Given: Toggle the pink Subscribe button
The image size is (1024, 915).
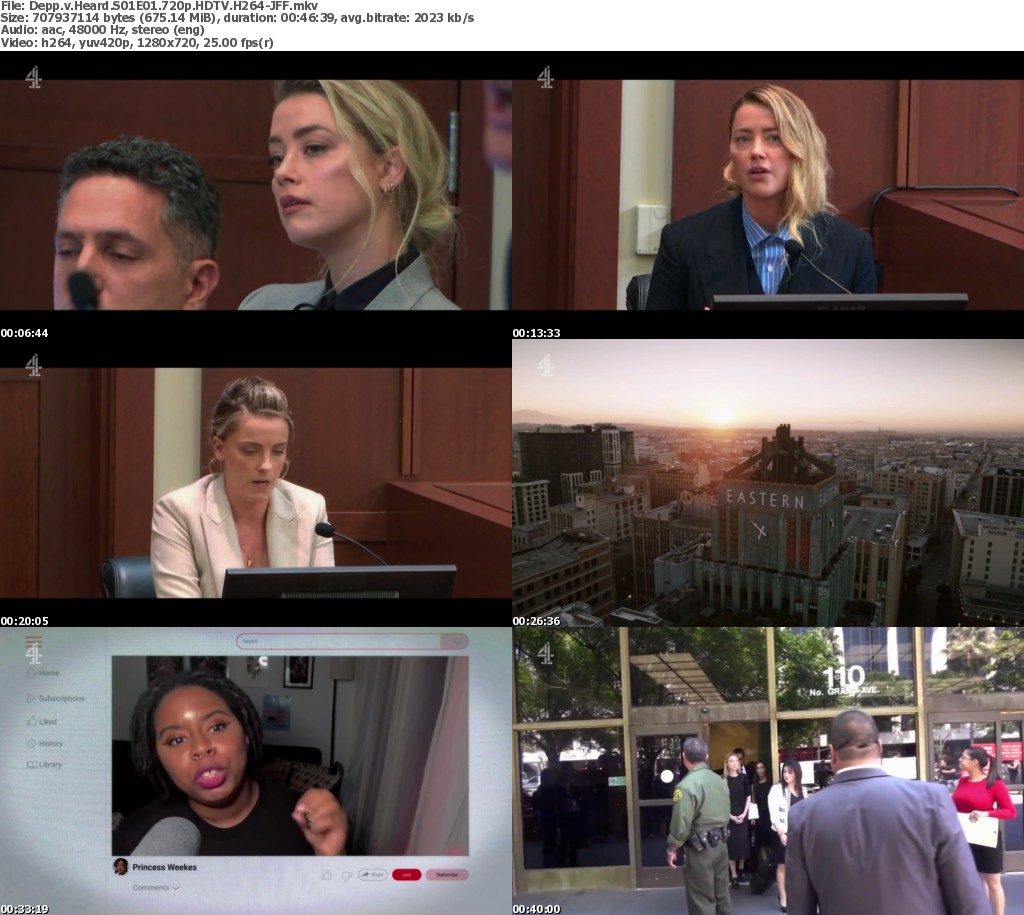Looking at the screenshot, I should coord(446,874).
